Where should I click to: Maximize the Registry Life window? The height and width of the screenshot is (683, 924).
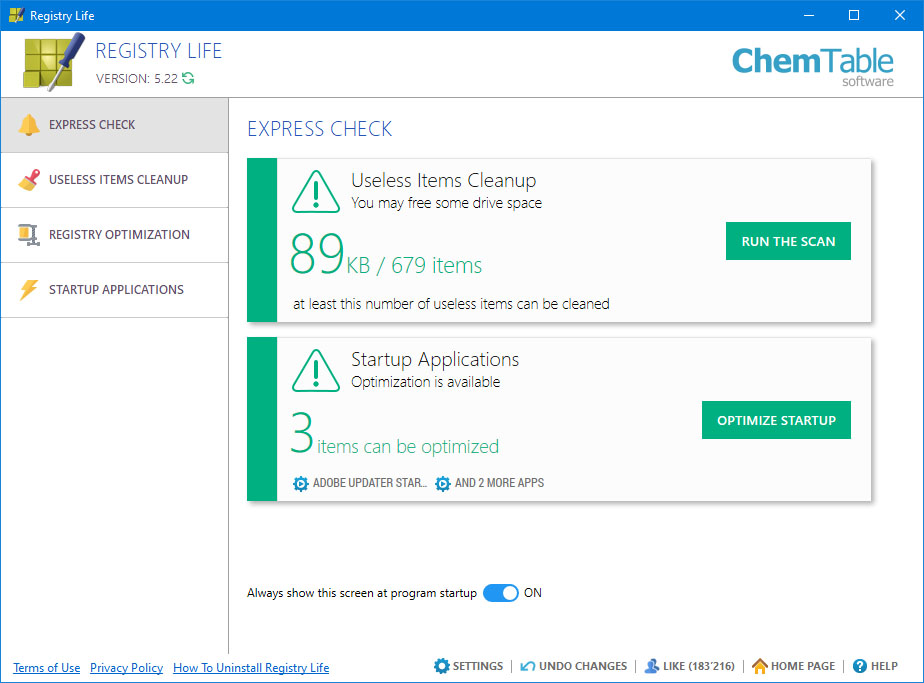pyautogui.click(x=854, y=15)
